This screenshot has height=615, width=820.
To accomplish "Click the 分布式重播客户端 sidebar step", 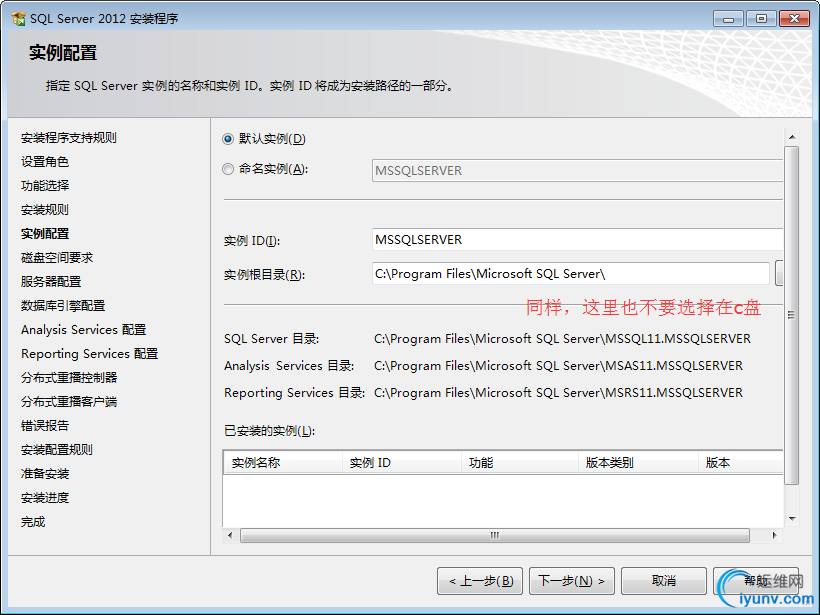I will click(x=69, y=402).
